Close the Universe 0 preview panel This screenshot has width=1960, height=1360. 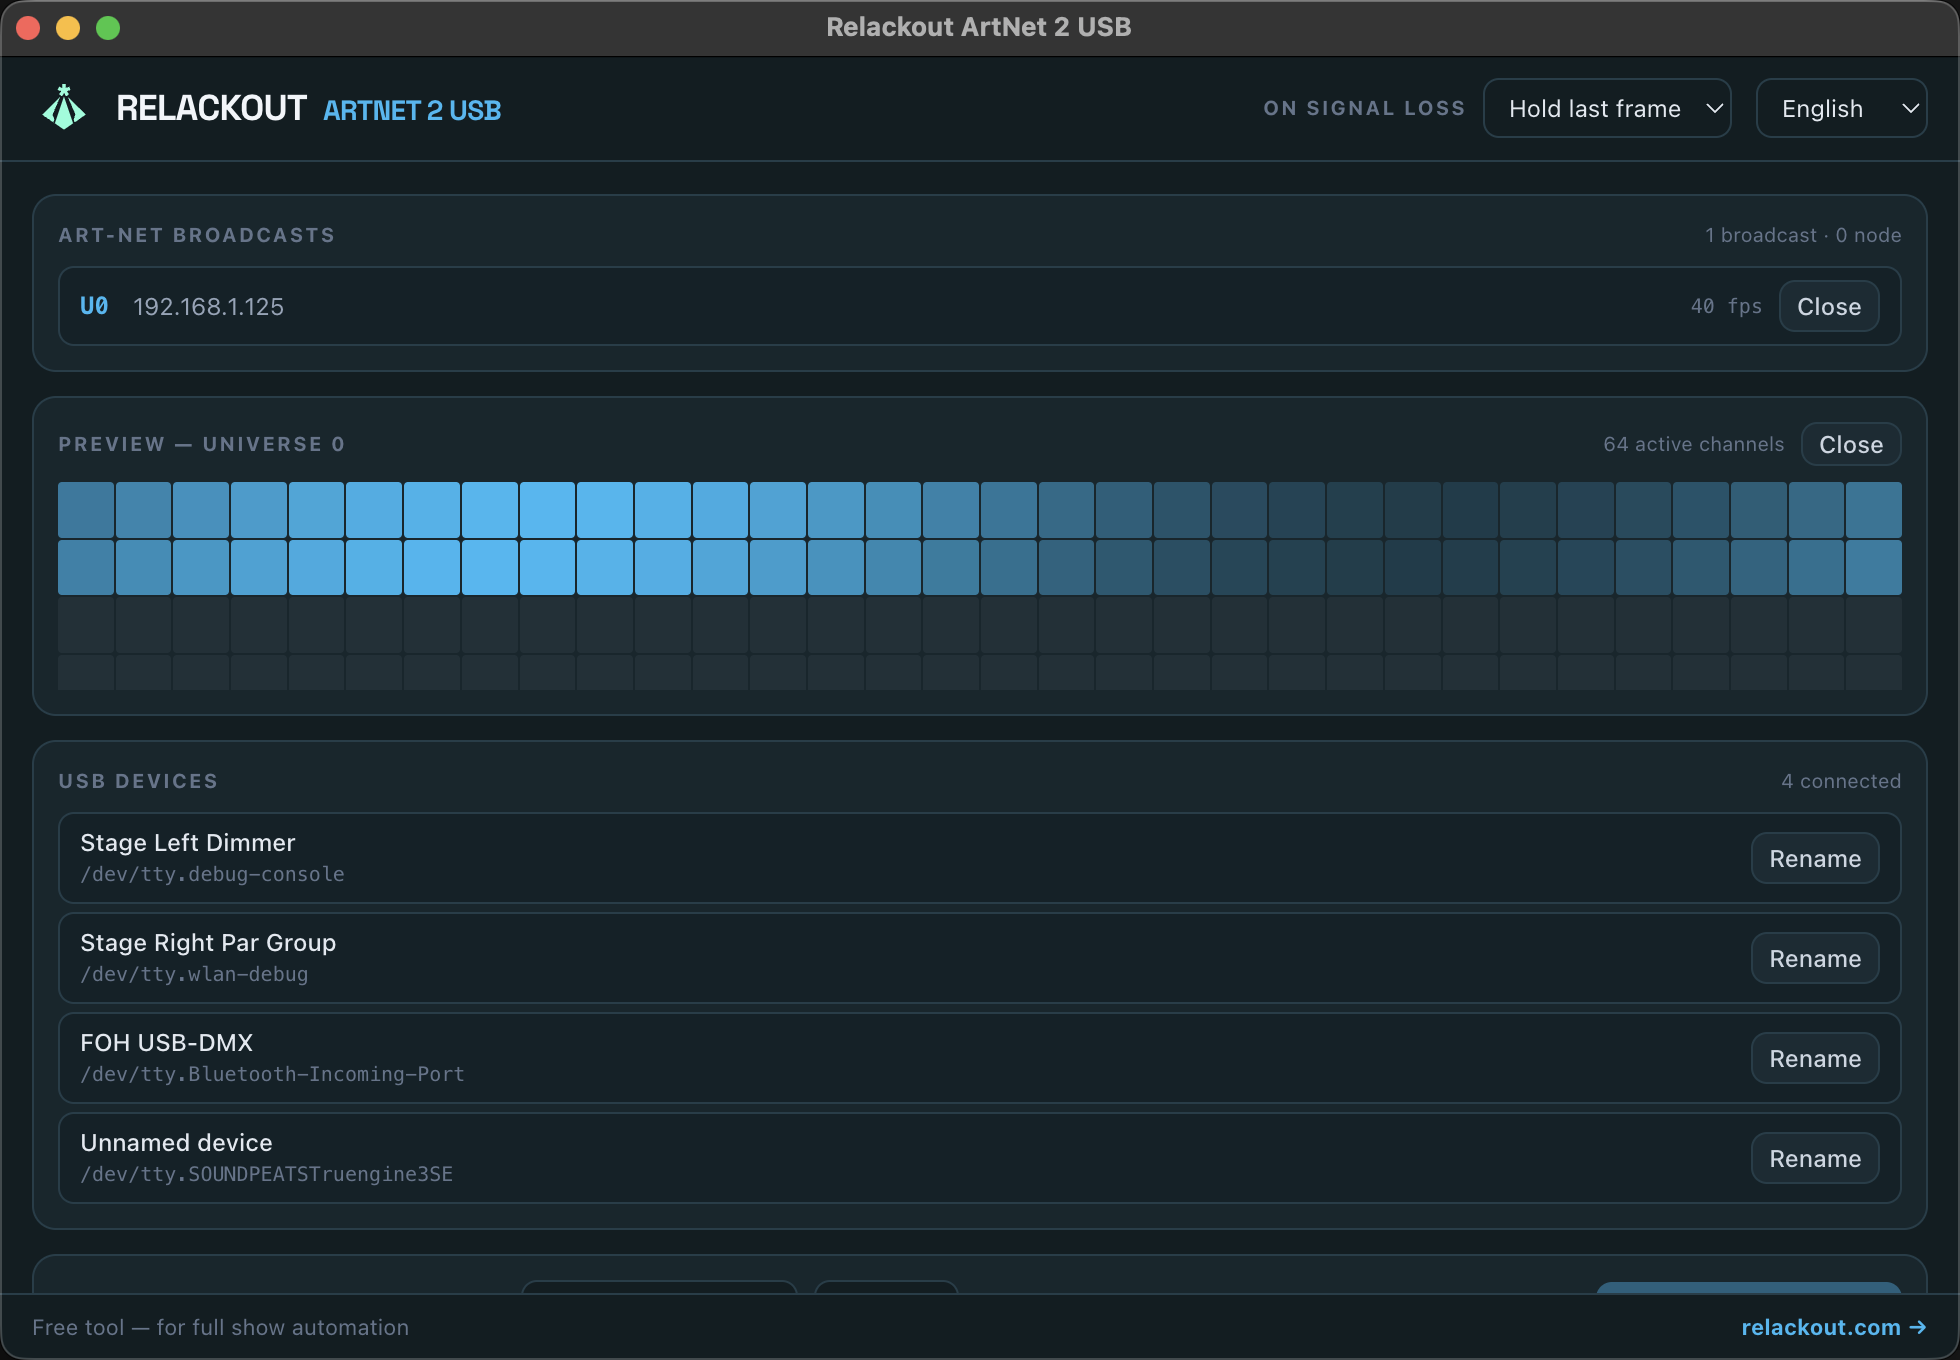tap(1851, 444)
